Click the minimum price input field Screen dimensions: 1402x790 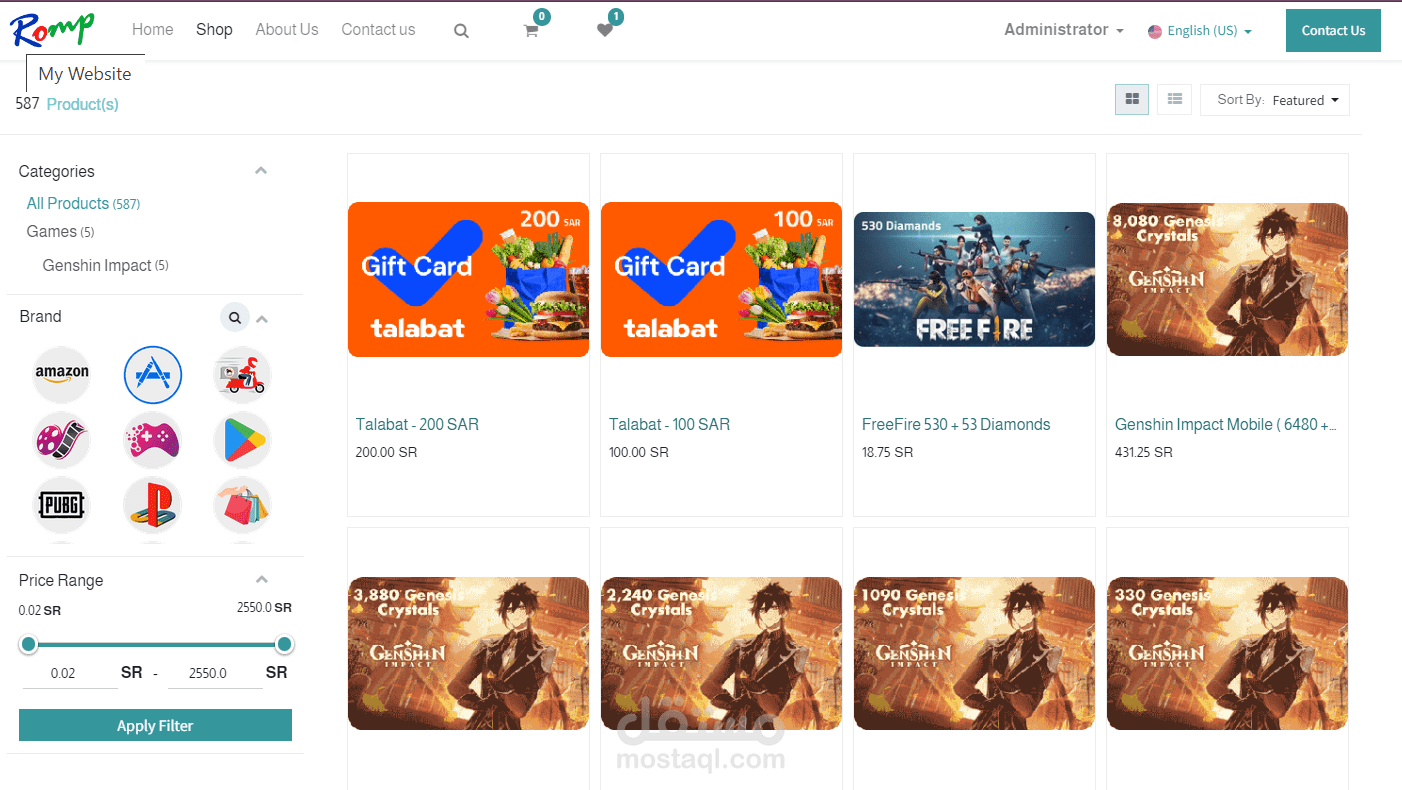(x=70, y=673)
